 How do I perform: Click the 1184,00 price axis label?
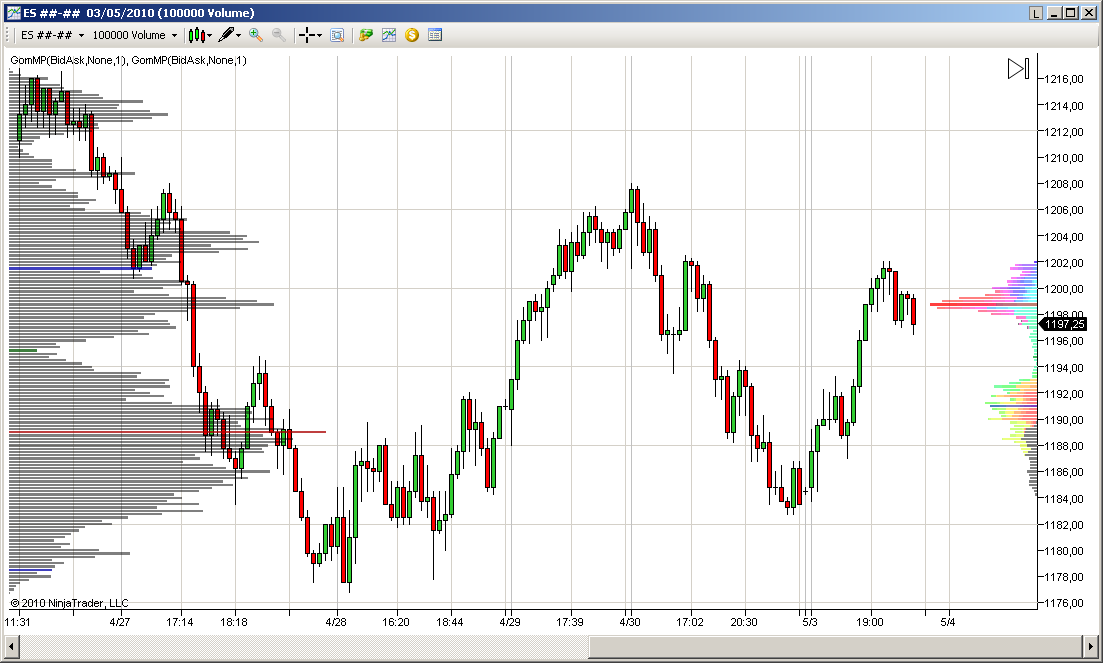1064,498
